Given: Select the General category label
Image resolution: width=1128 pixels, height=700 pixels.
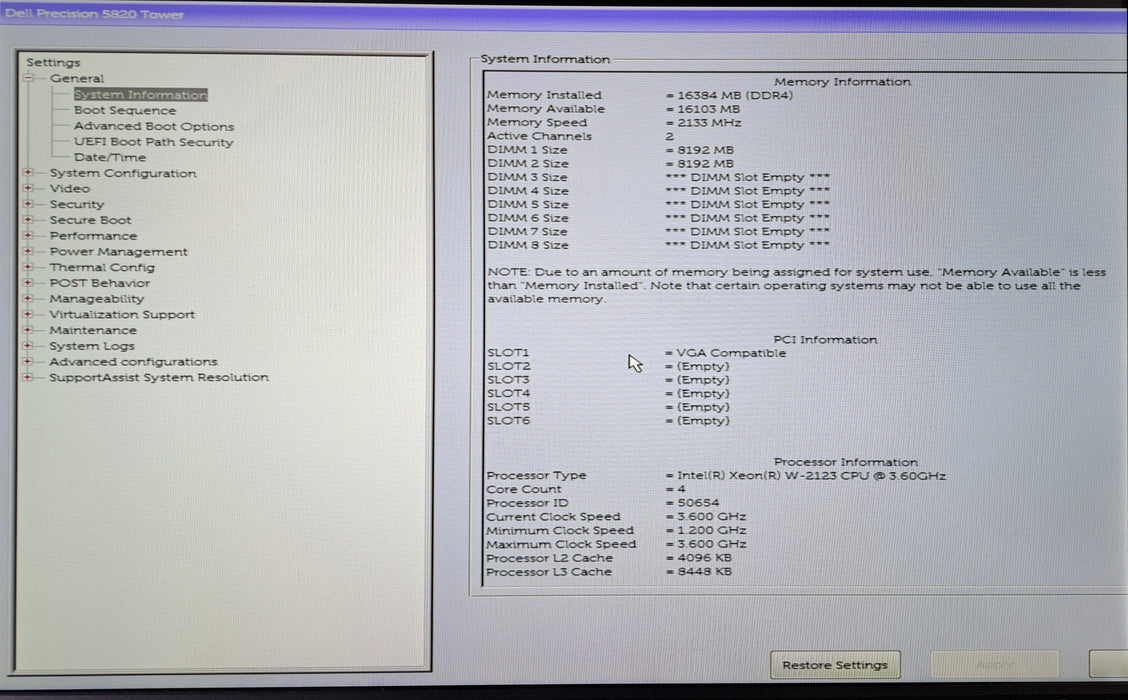Looking at the screenshot, I should coord(76,78).
